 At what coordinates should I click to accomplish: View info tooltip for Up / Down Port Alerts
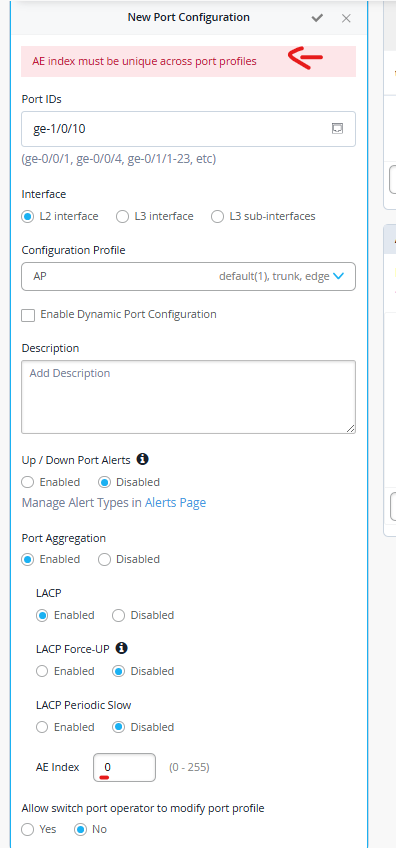[x=142, y=459]
